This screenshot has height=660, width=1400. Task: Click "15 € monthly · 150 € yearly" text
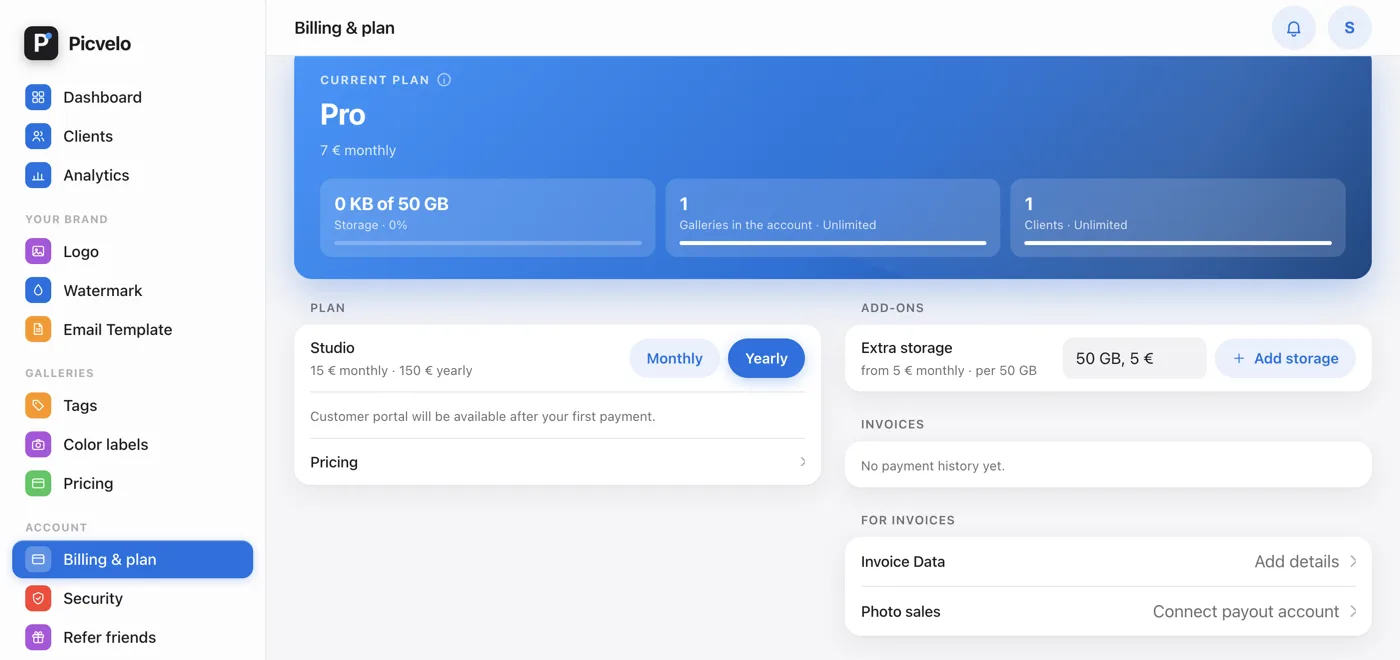point(391,370)
